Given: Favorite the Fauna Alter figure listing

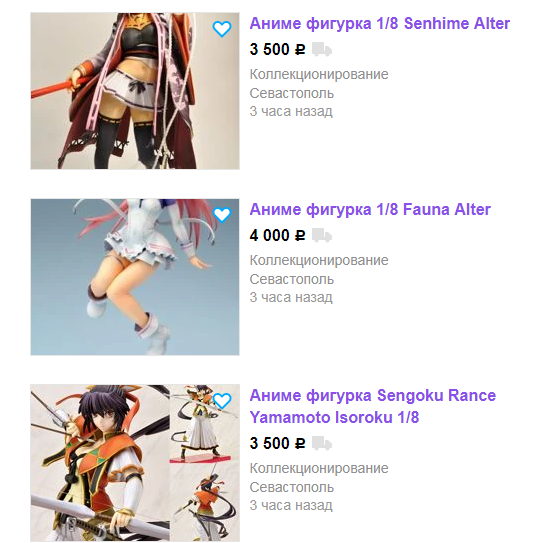Looking at the screenshot, I should pyautogui.click(x=222, y=215).
